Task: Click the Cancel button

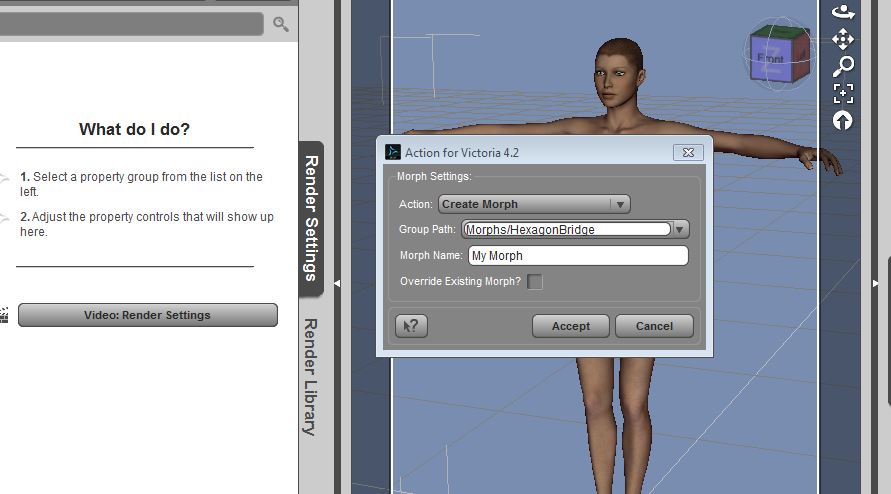Action: point(654,326)
